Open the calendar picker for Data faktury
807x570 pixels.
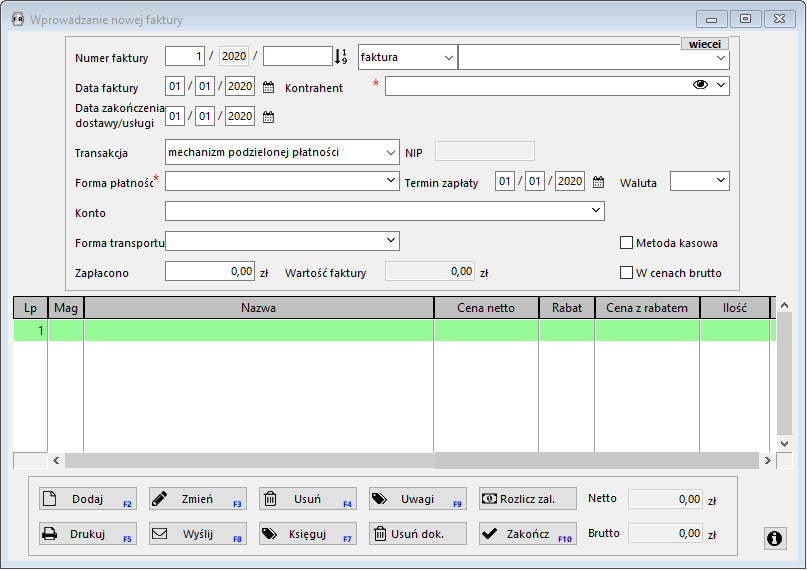tap(268, 87)
